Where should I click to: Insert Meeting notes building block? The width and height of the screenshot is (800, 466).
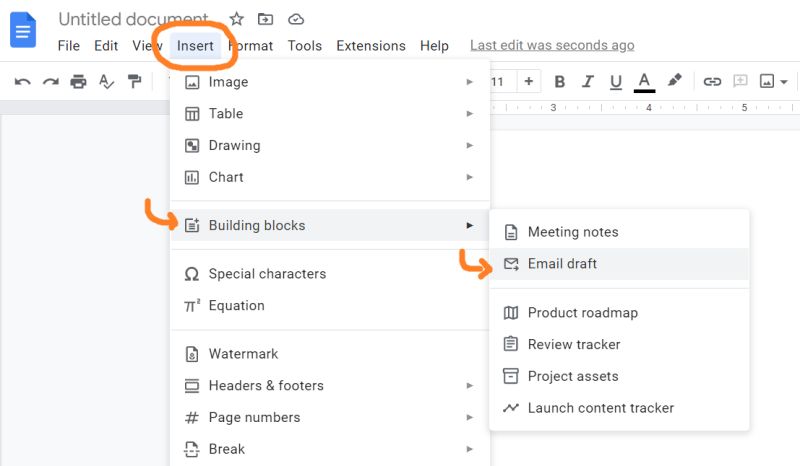[619, 232]
